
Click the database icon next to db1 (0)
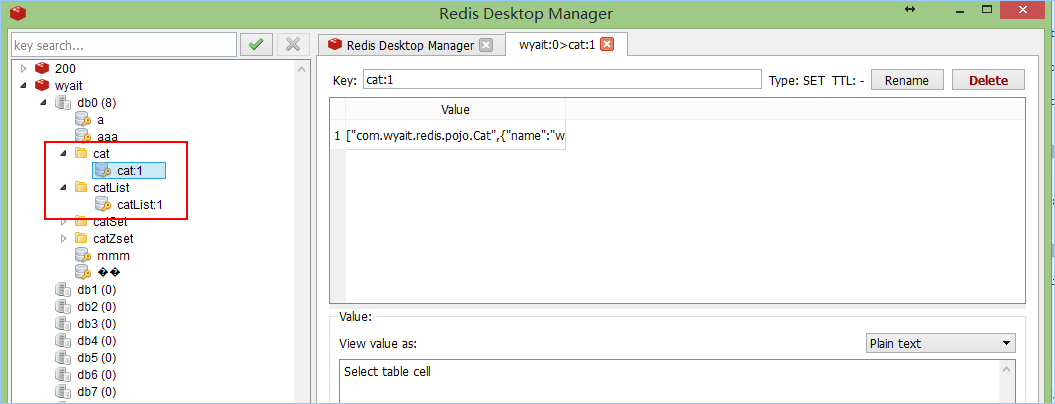63,290
